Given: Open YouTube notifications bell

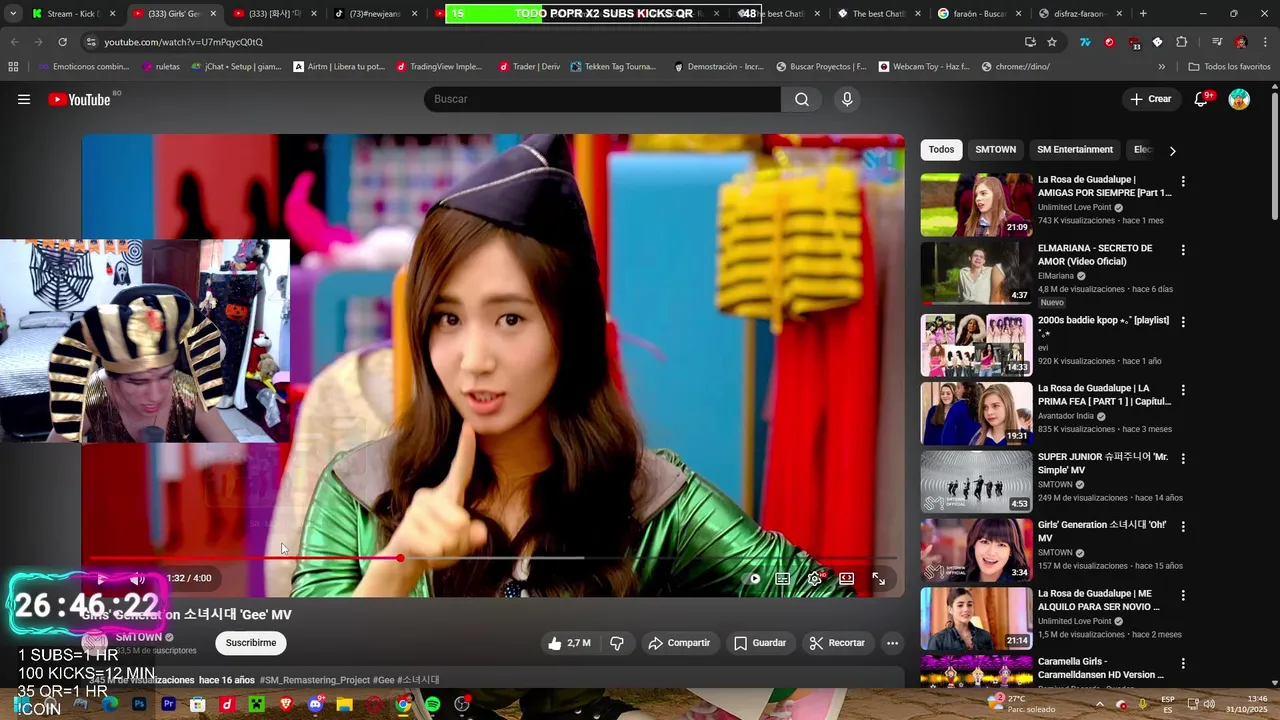Looking at the screenshot, I should click(1203, 99).
